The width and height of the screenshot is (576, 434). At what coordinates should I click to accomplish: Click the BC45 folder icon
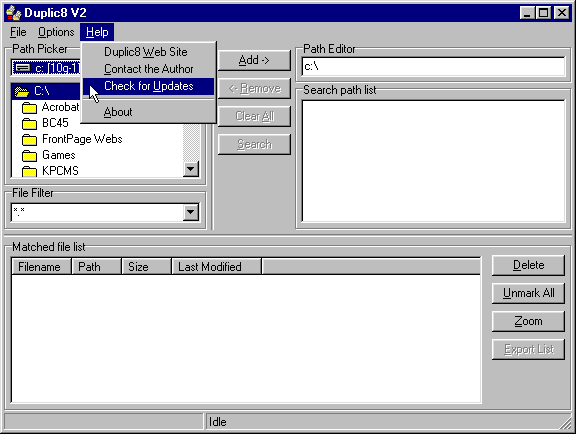pos(29,124)
